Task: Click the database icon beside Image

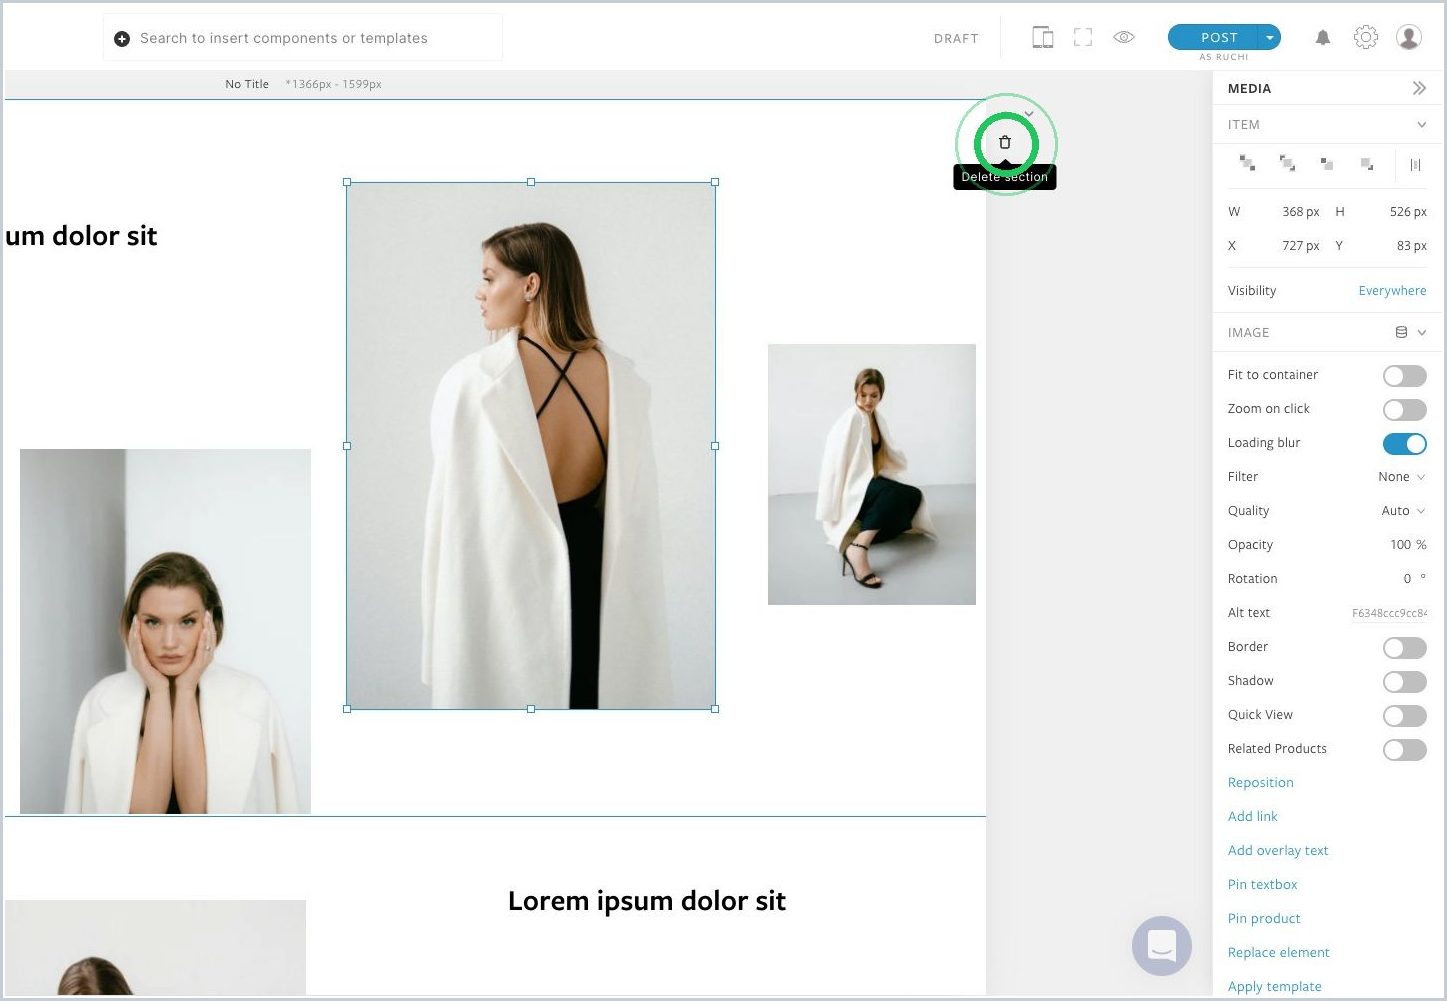Action: pos(1401,332)
